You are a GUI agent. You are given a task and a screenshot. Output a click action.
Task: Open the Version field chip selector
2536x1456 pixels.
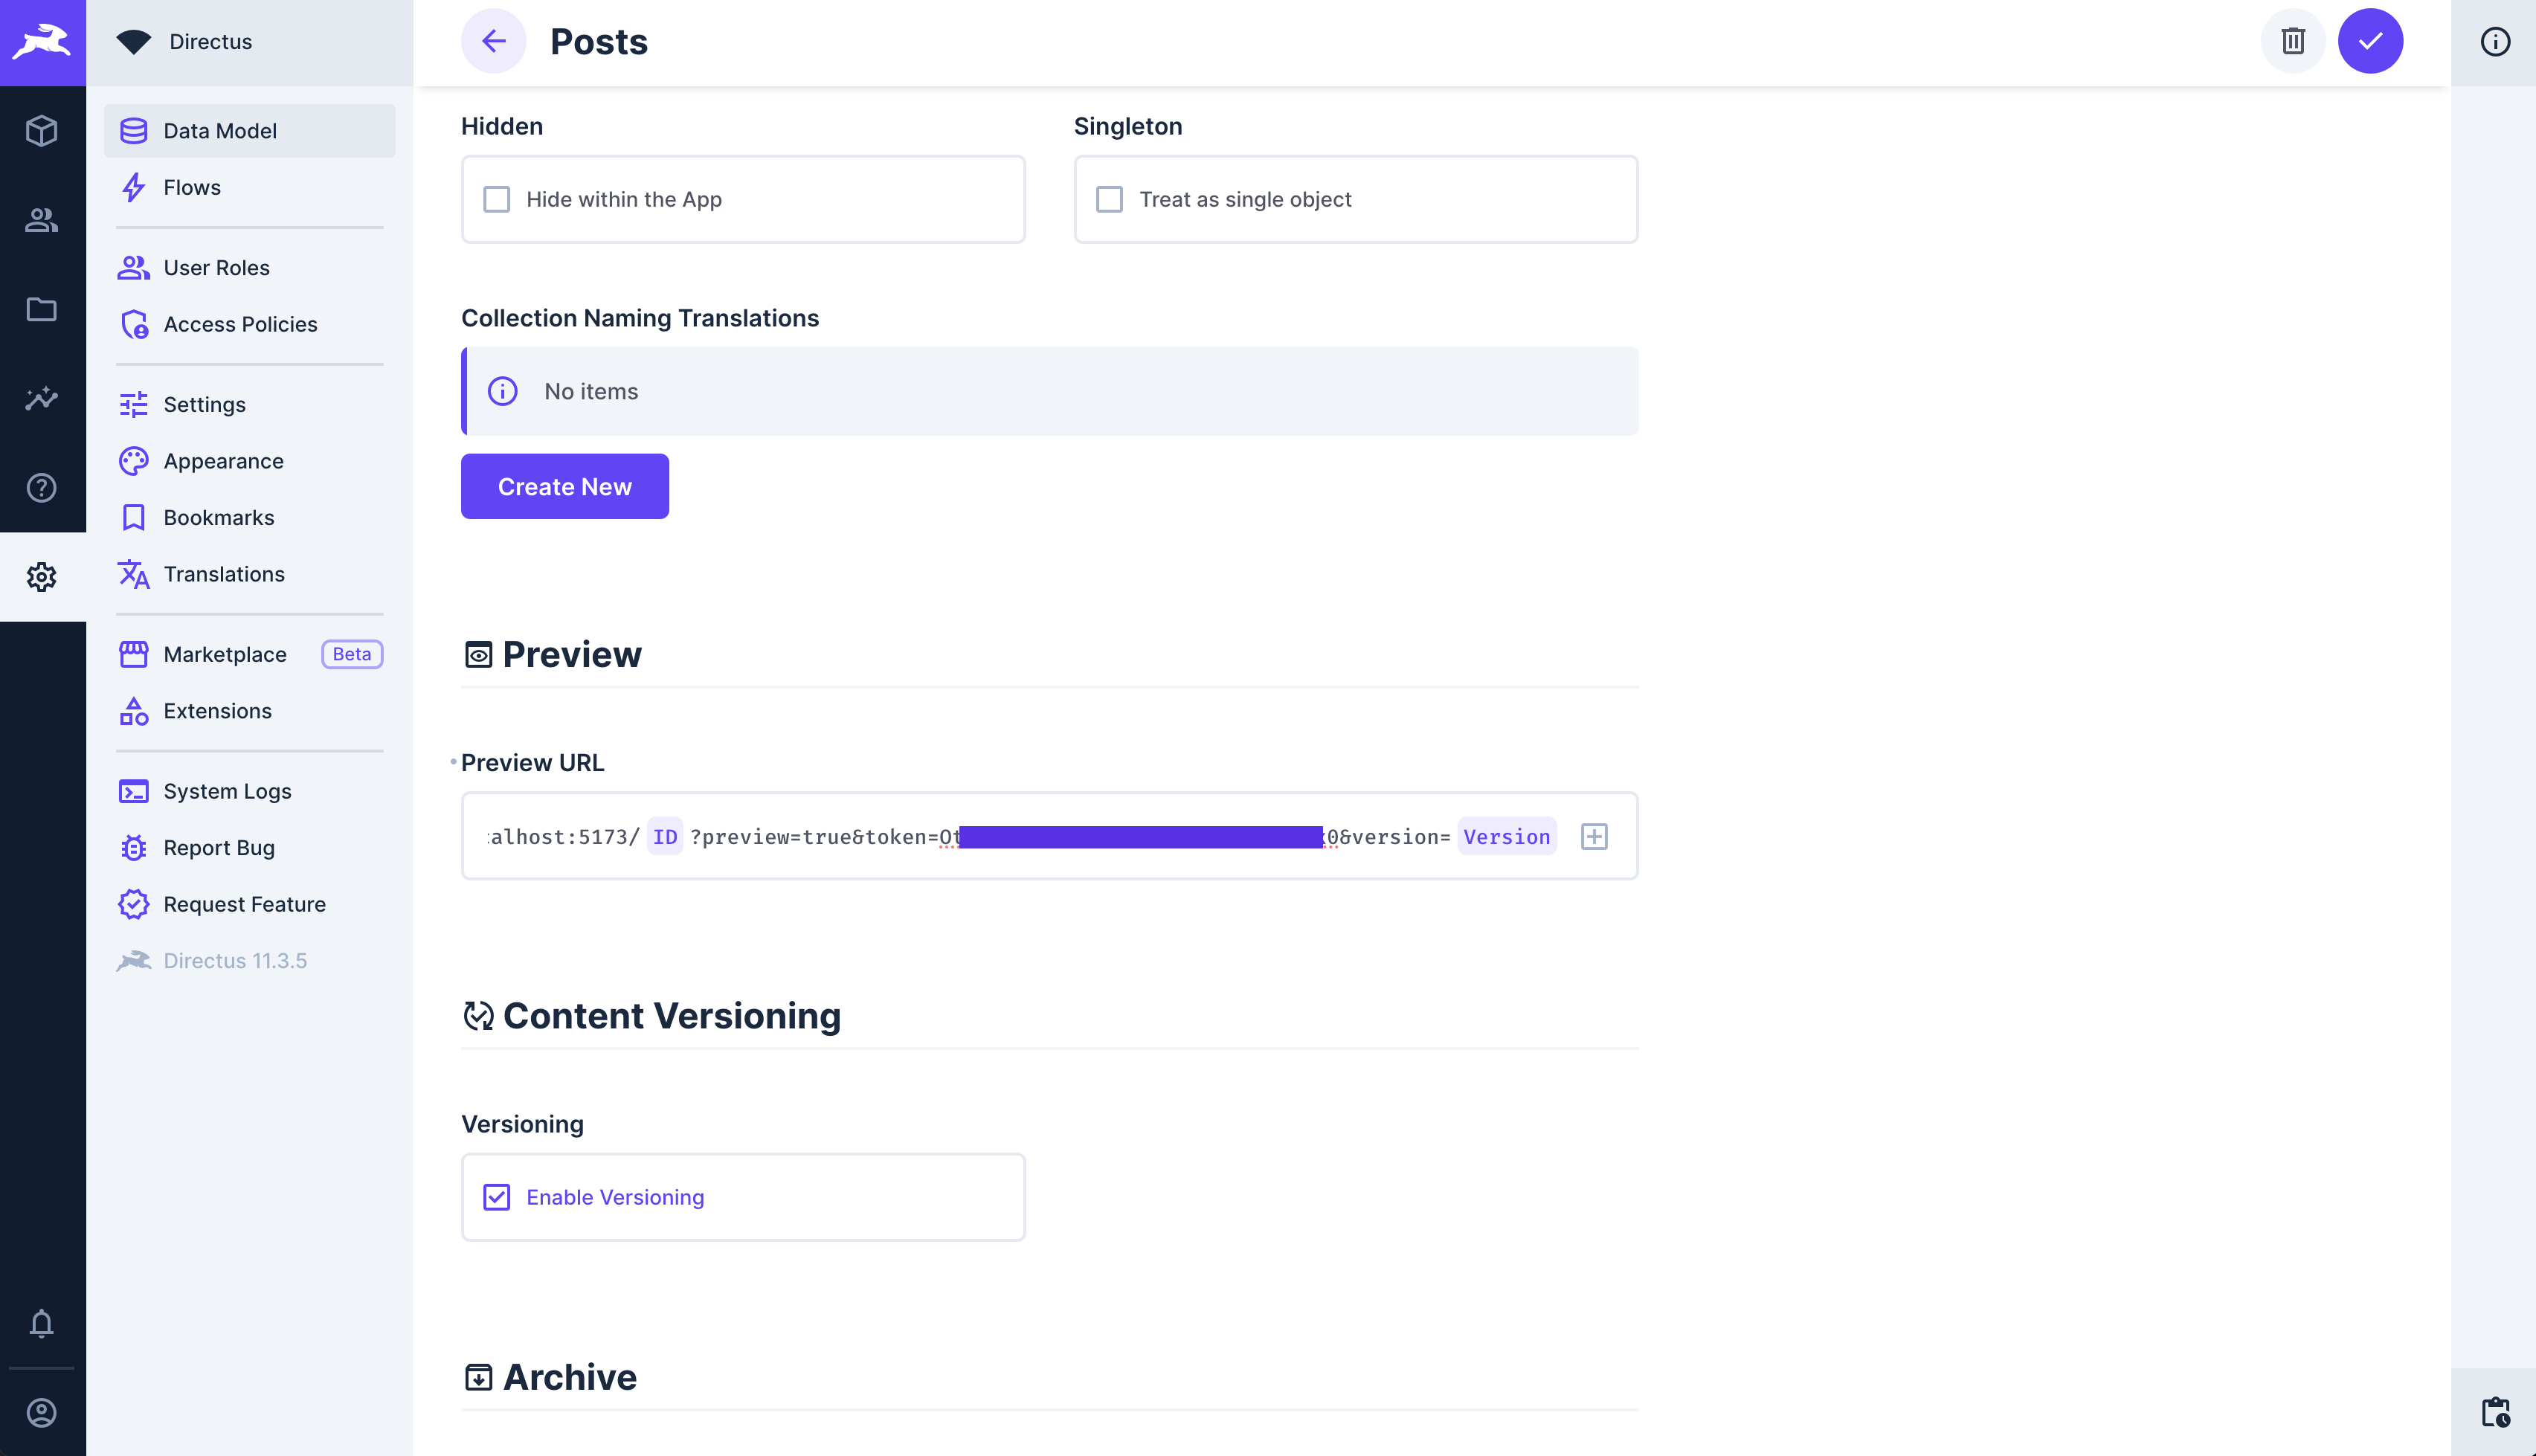coord(1507,836)
